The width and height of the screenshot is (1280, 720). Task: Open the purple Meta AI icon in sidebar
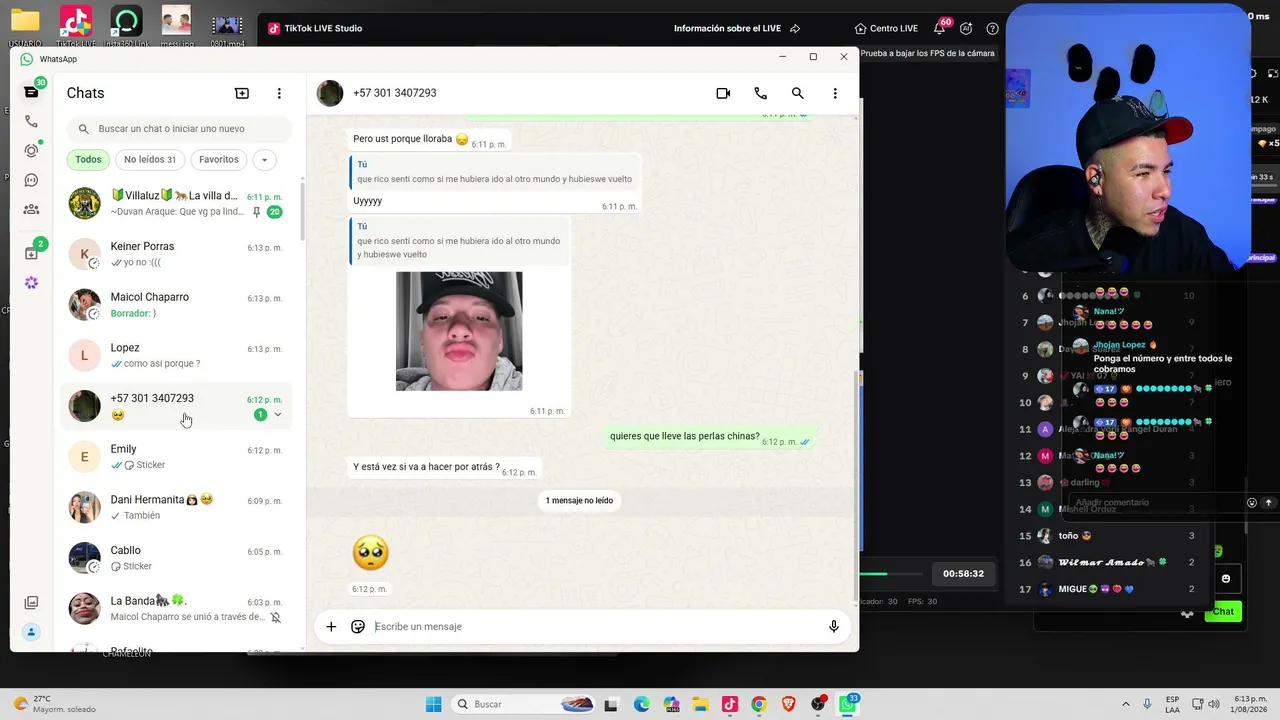coord(31,283)
